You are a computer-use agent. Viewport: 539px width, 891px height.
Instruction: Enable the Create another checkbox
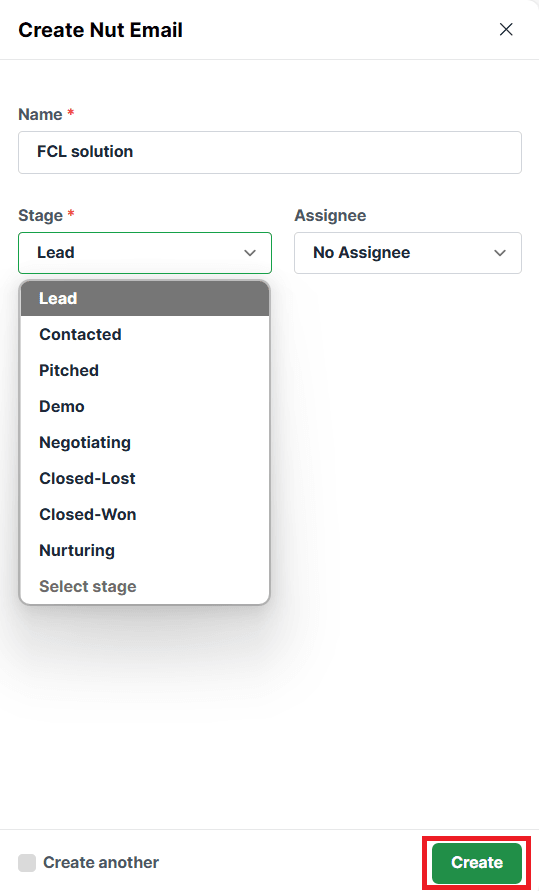point(27,862)
